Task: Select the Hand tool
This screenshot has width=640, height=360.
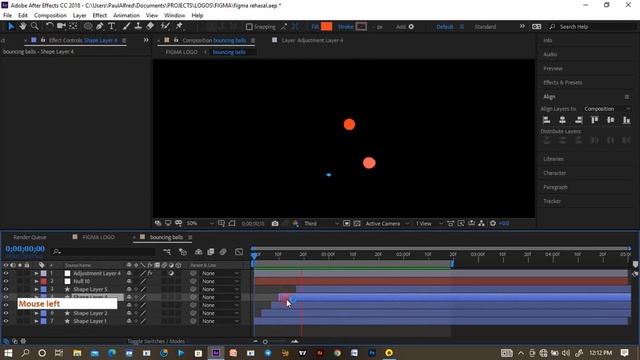Action: 23,27
